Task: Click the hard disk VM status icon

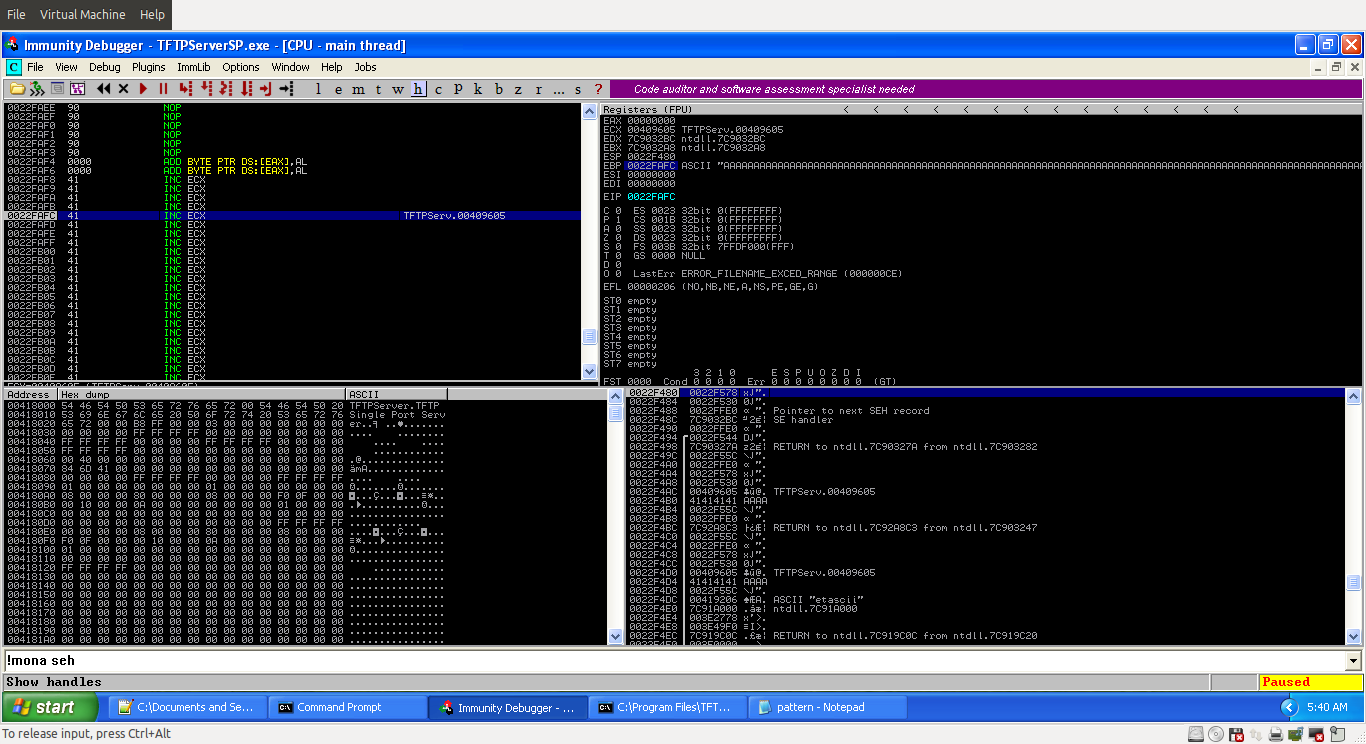Action: (x=1196, y=734)
